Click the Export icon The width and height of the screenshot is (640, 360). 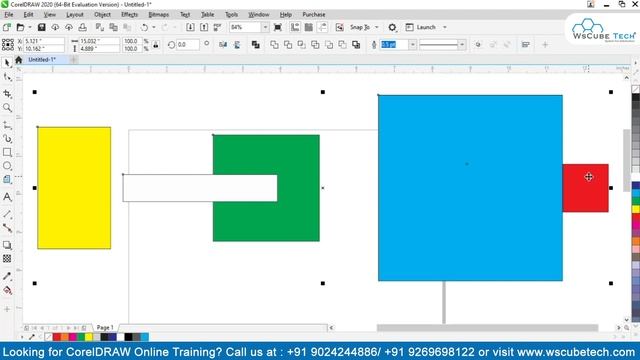204,27
